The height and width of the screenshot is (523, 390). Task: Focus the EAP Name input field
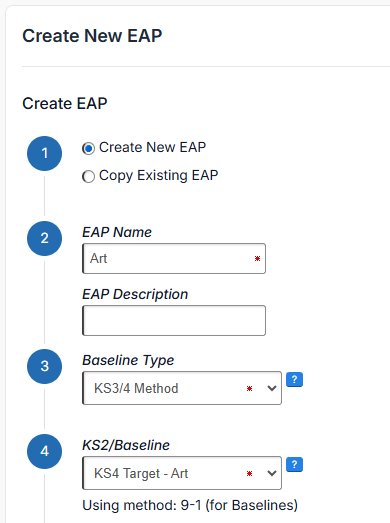[x=174, y=258]
